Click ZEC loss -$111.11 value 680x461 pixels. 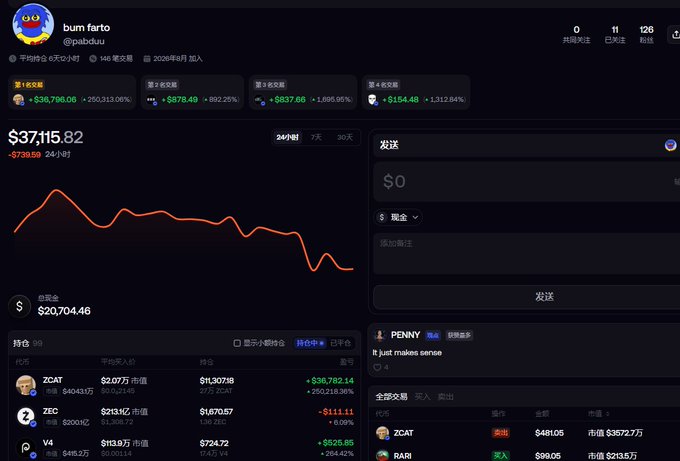click(336, 412)
